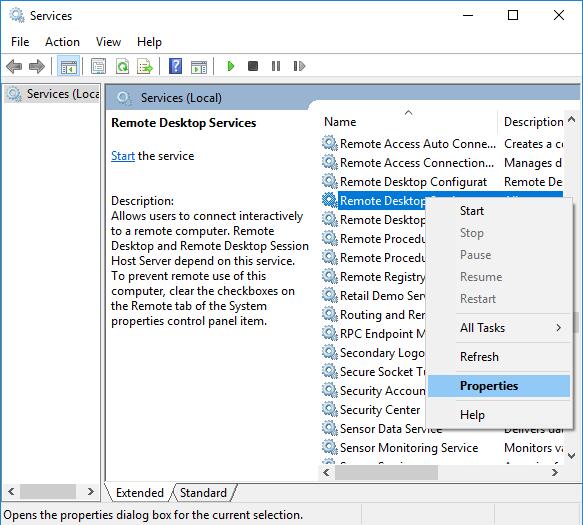Select Remote Access Auto Connection service row

click(x=442, y=144)
